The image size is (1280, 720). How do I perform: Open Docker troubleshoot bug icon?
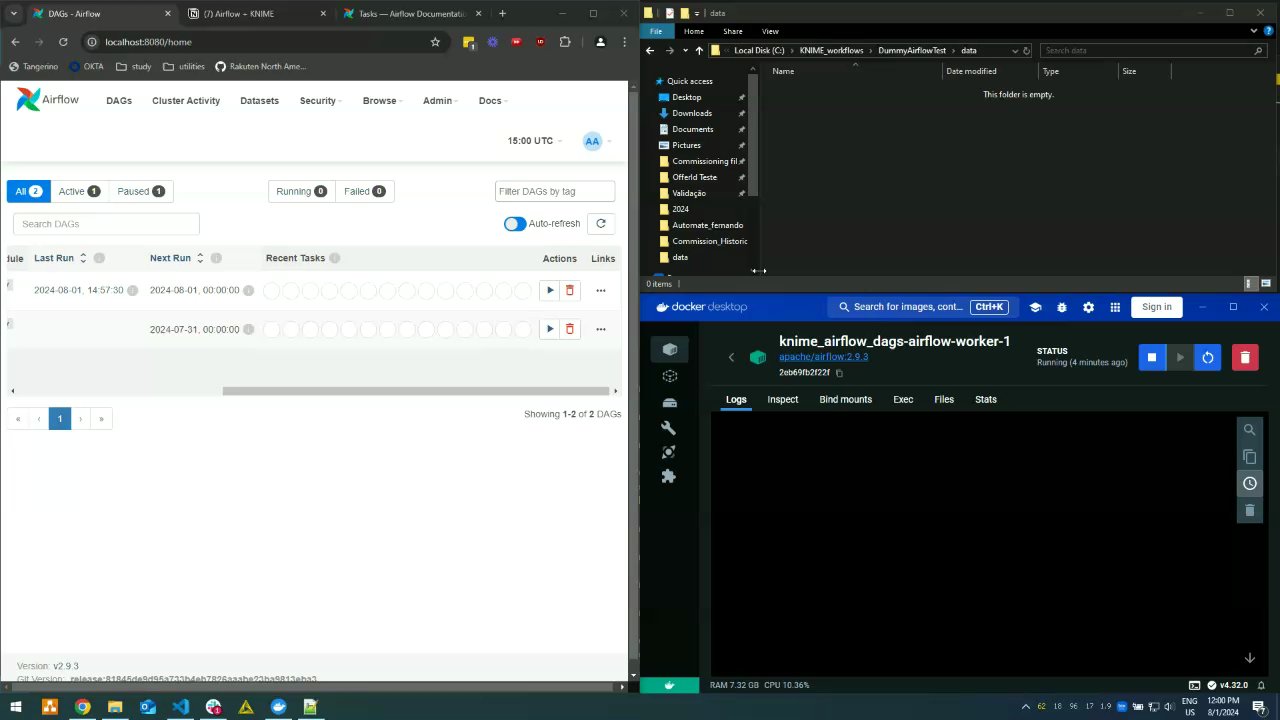[1062, 307]
